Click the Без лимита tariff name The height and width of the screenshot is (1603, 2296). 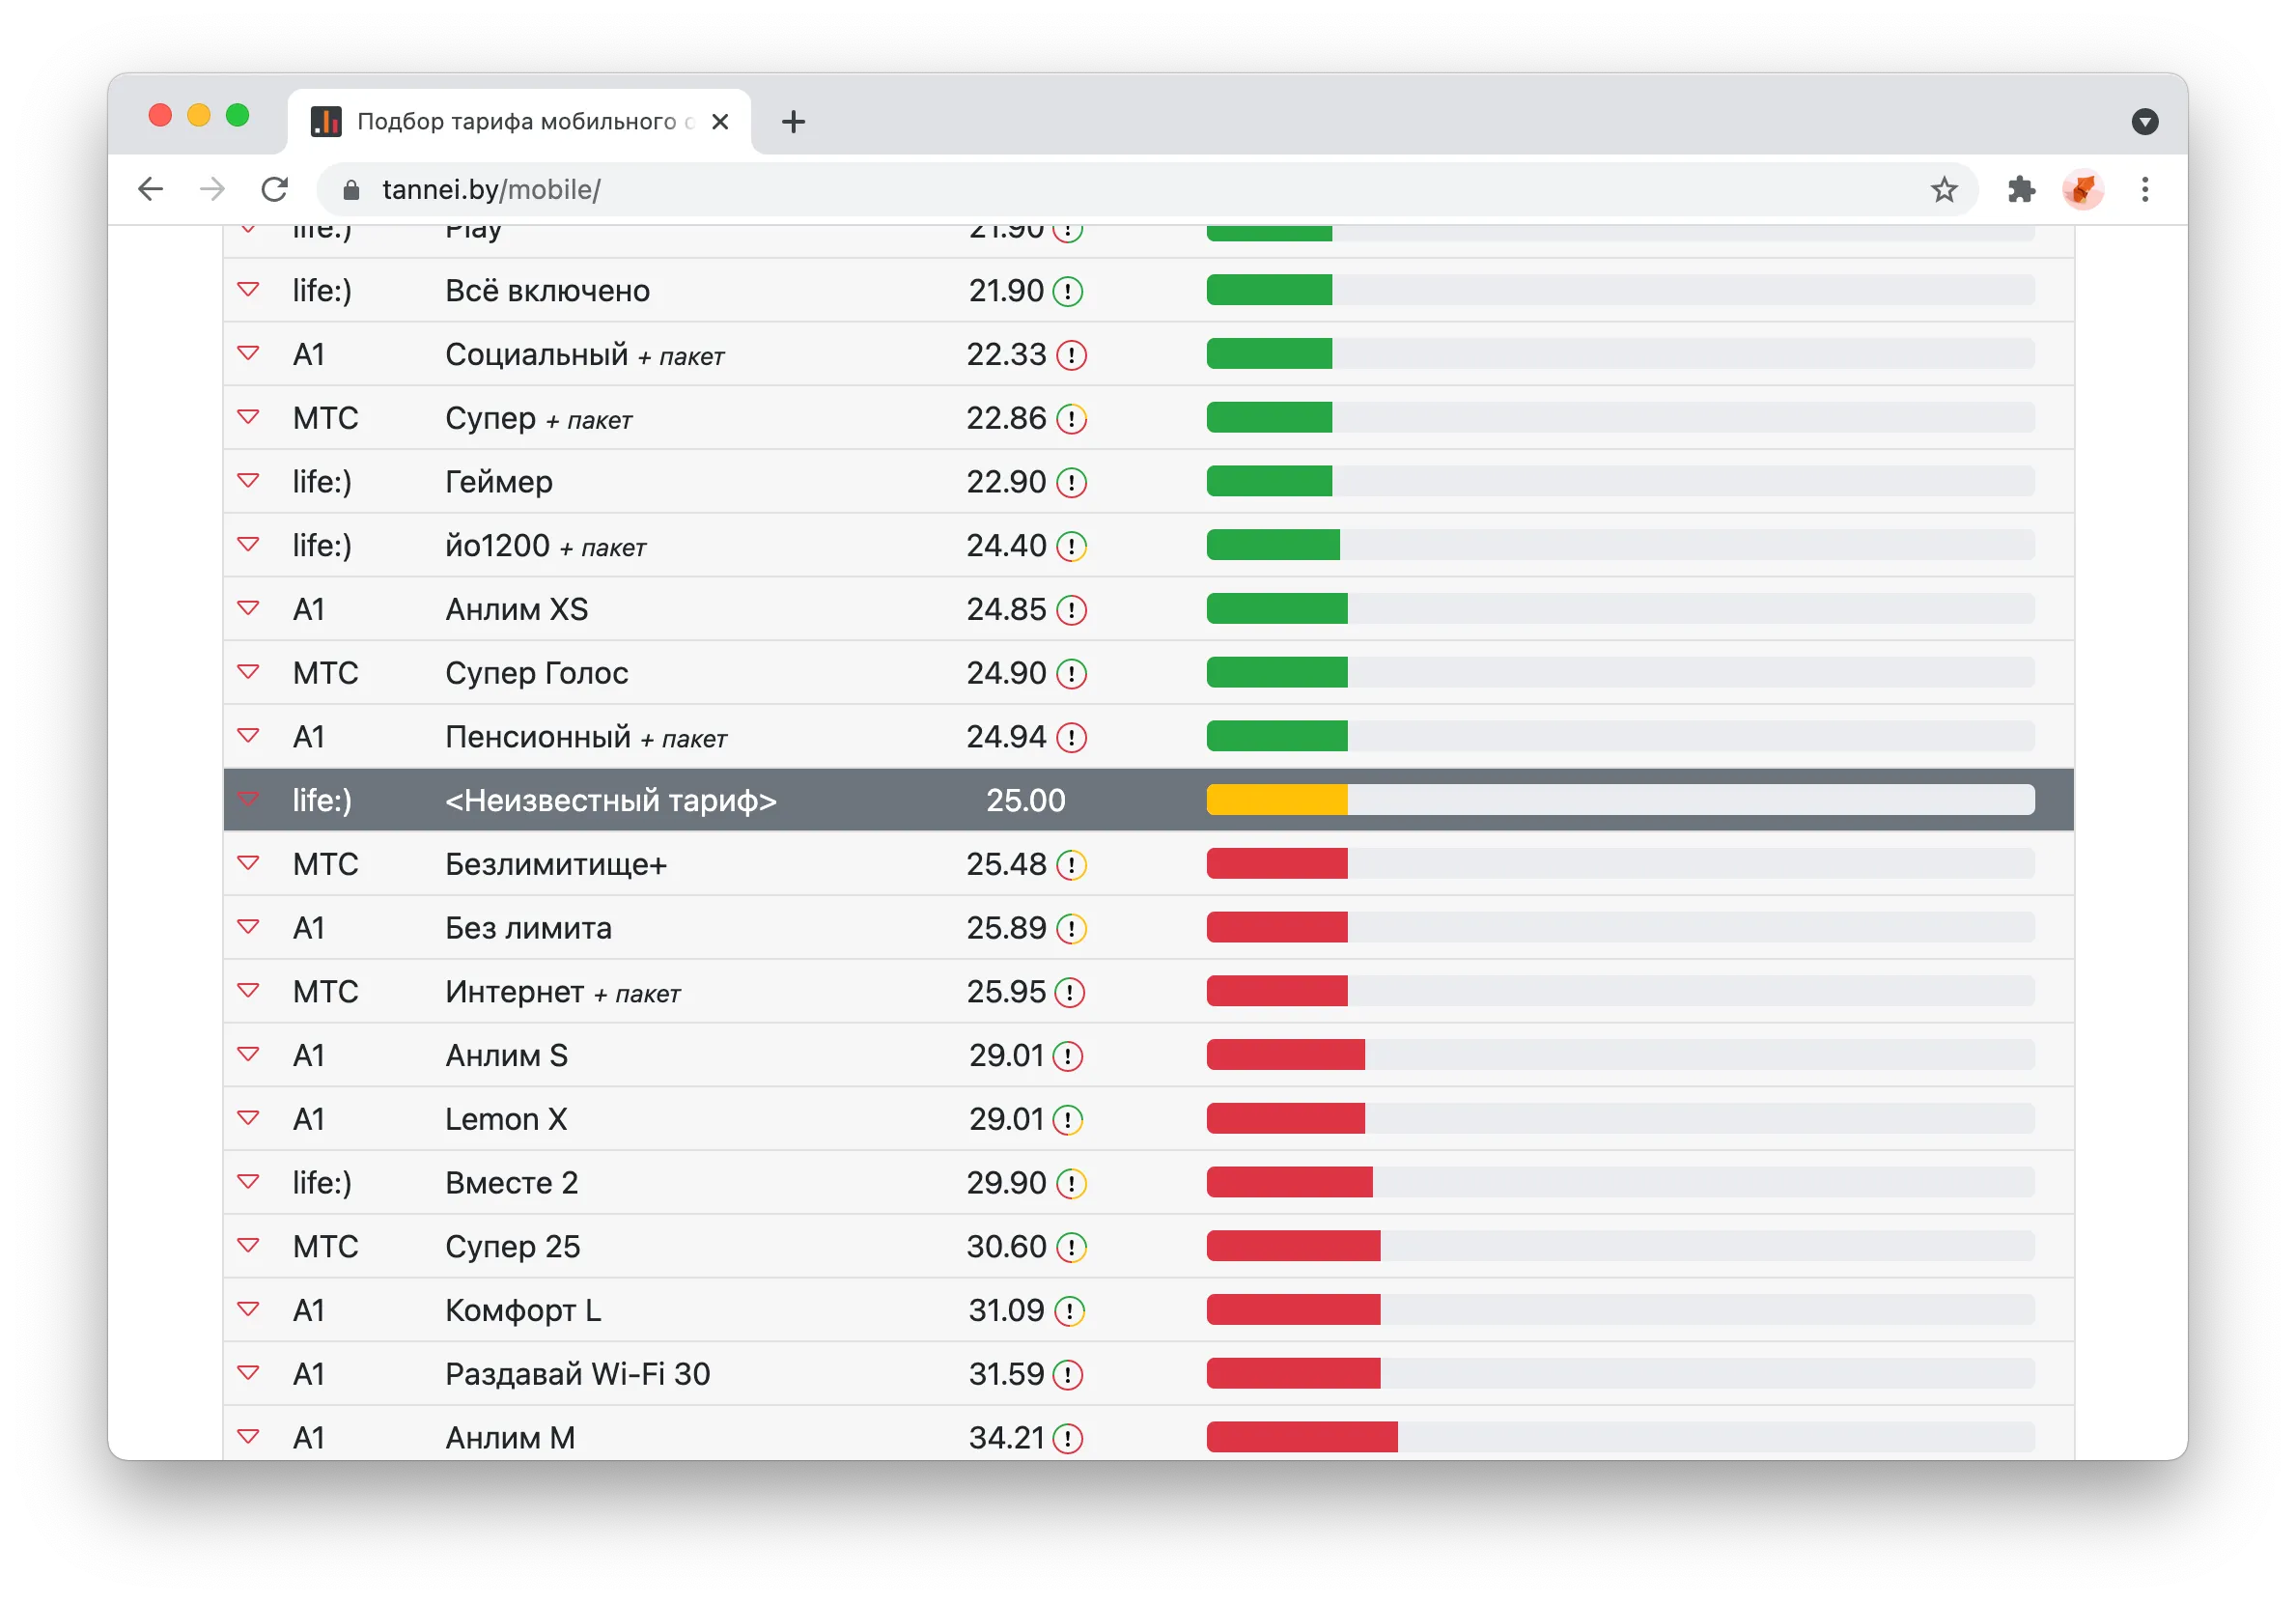pos(528,928)
